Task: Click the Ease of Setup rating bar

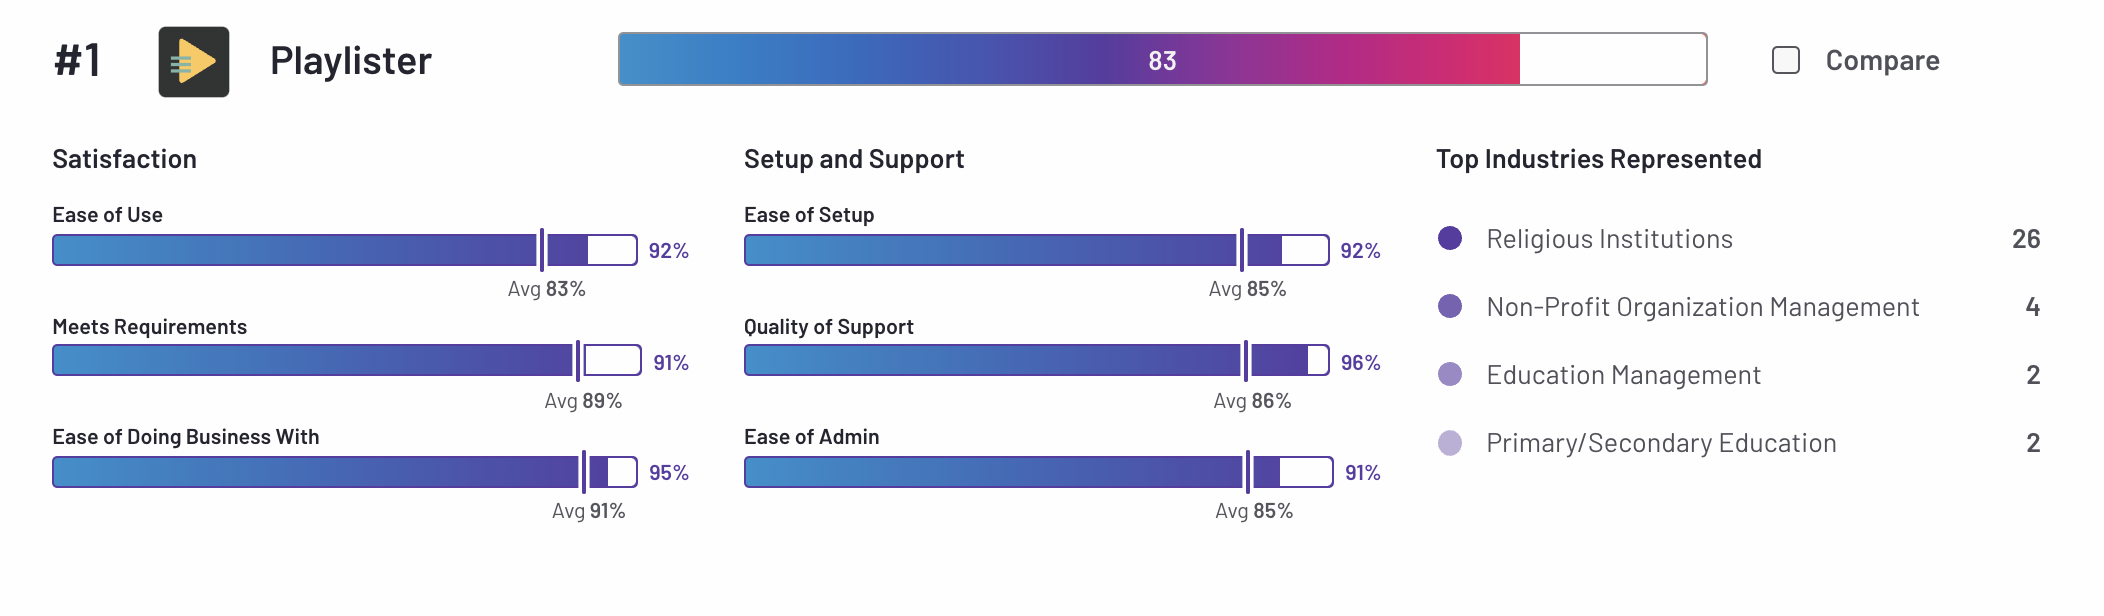Action: (1037, 250)
